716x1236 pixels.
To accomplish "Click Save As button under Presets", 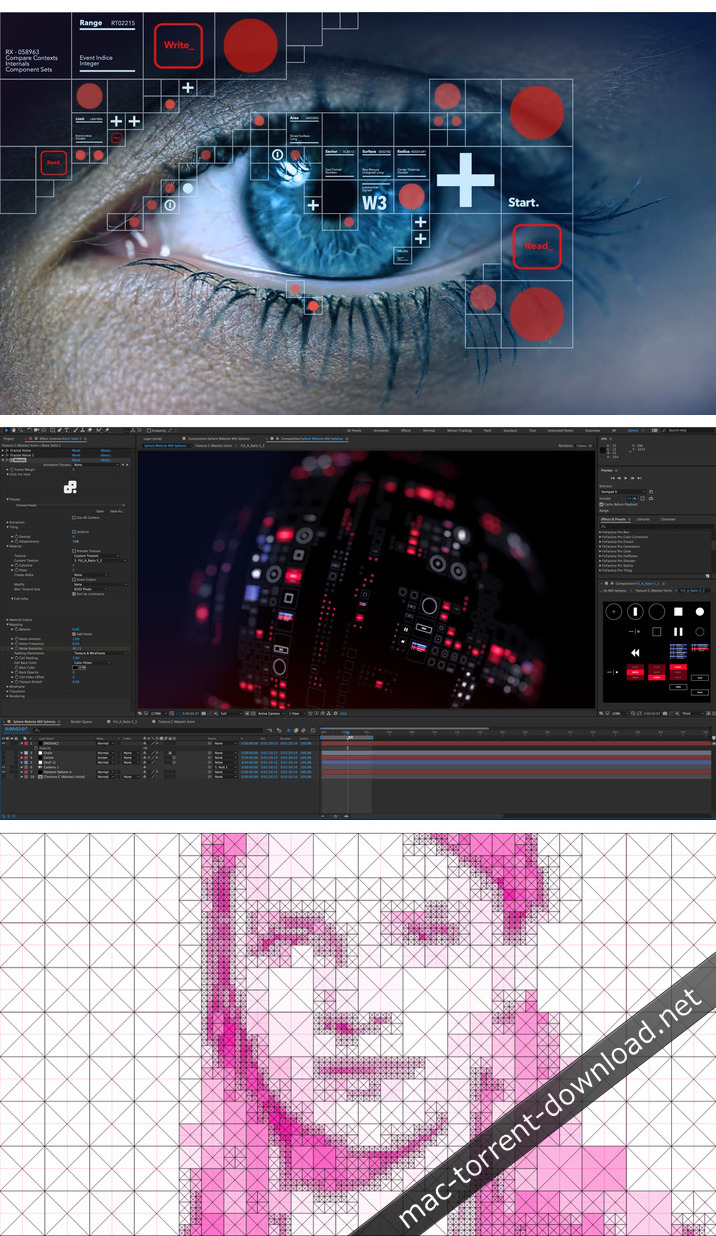I will 117,511.
